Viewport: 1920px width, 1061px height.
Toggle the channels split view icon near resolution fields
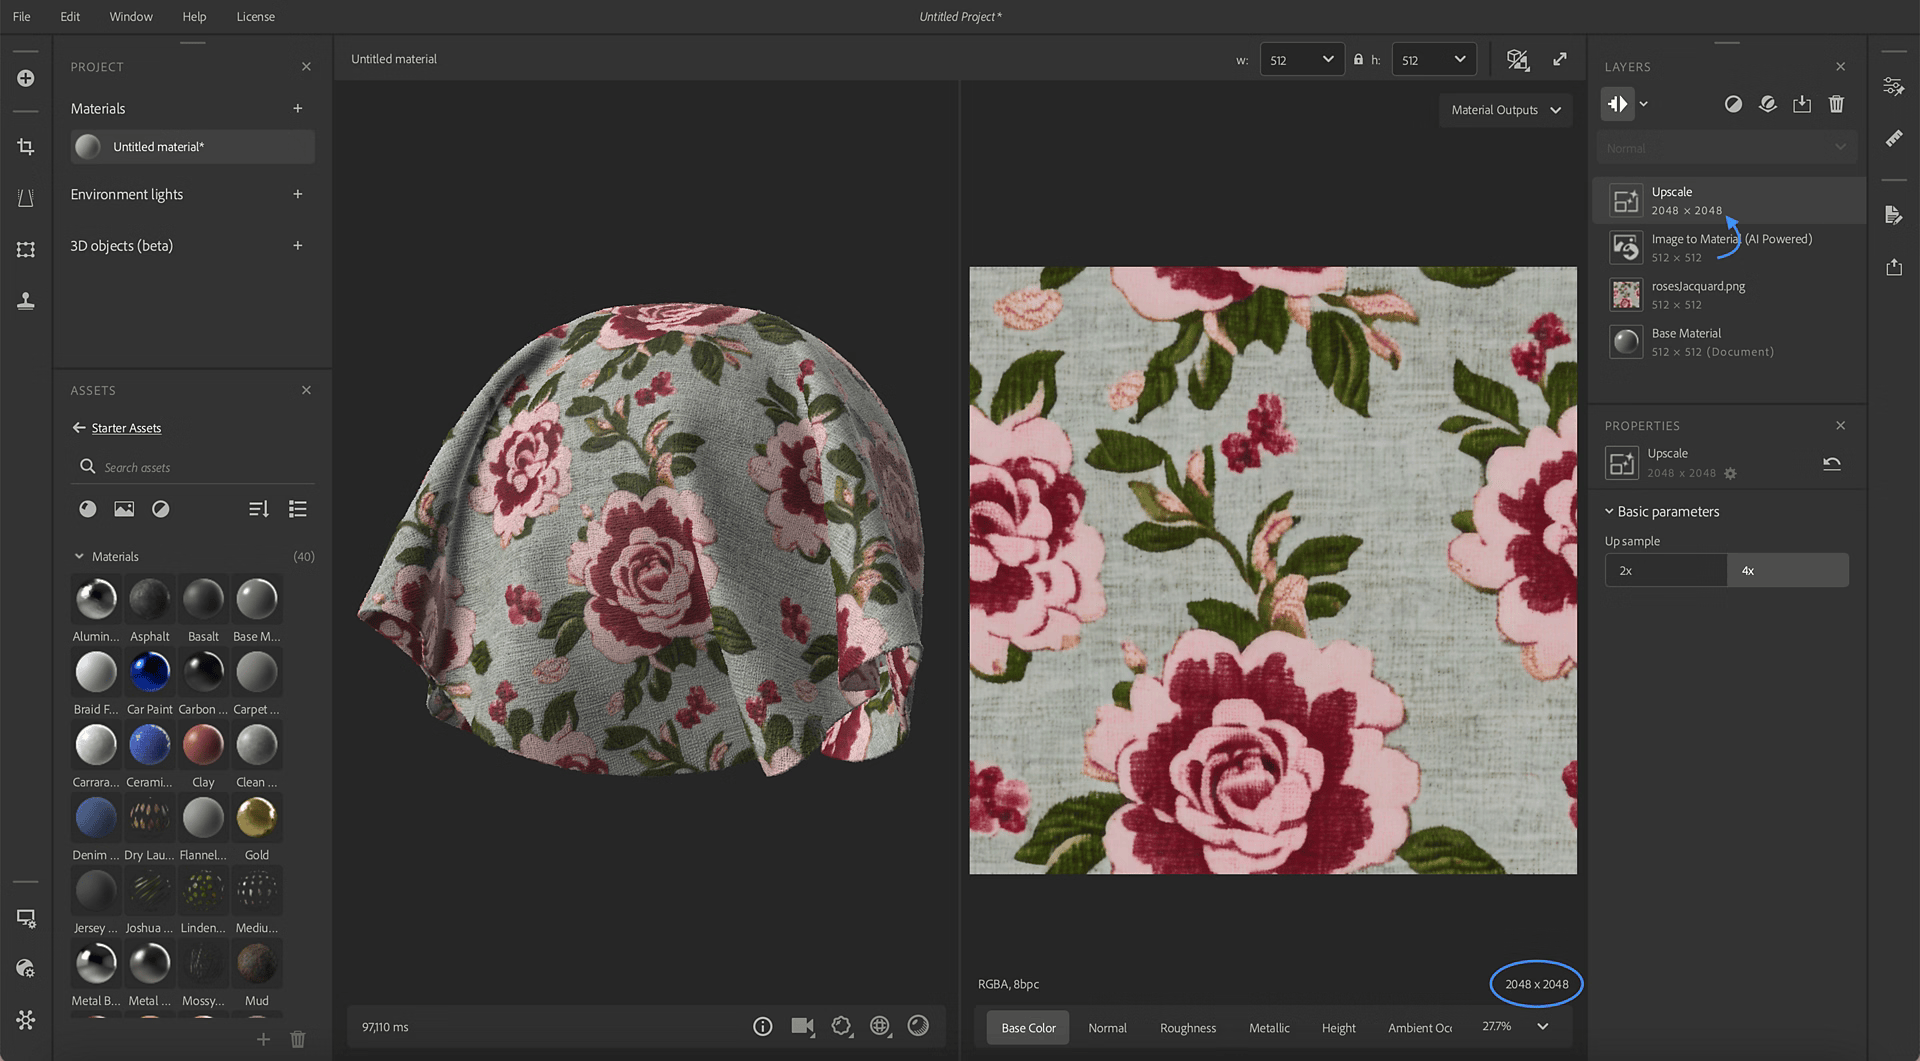click(1518, 59)
